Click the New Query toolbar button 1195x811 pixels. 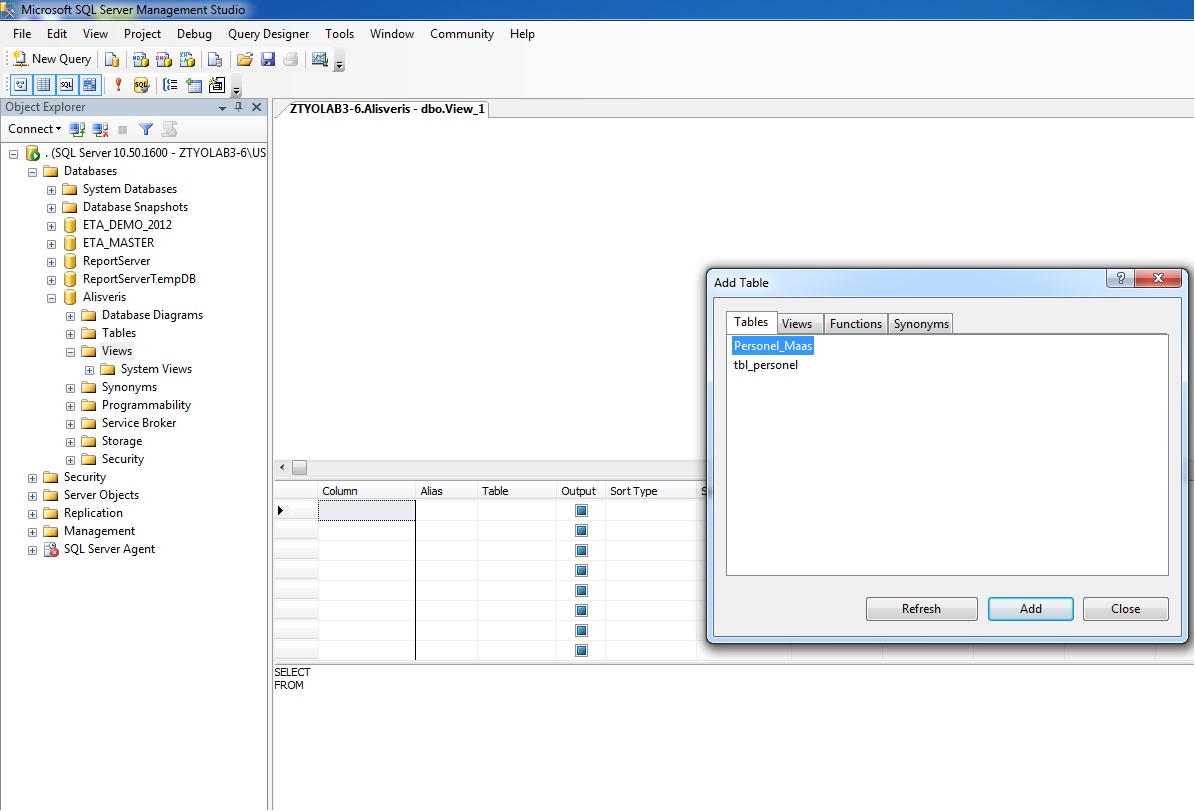click(x=51, y=59)
